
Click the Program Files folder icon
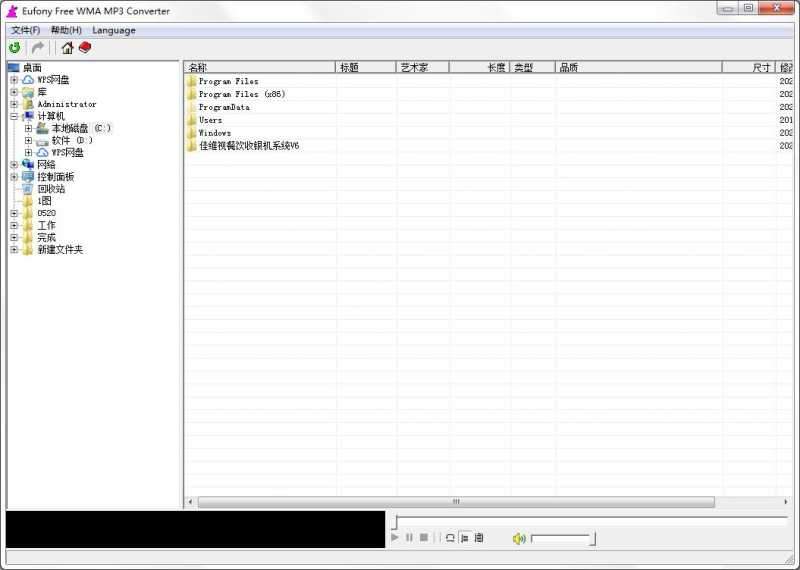(x=192, y=81)
